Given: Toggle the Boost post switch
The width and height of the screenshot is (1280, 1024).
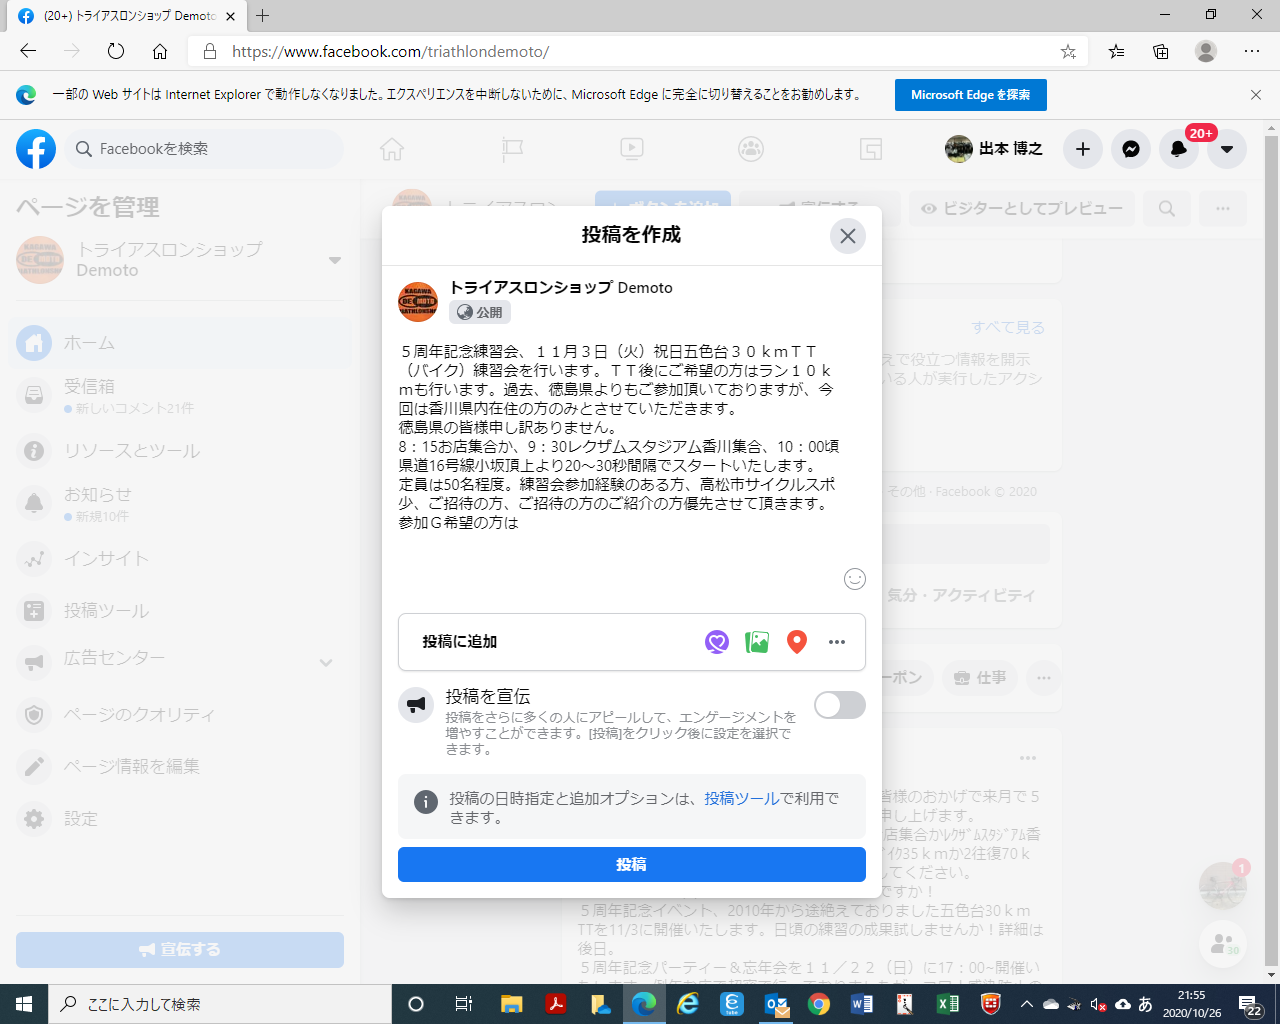Looking at the screenshot, I should tap(840, 705).
